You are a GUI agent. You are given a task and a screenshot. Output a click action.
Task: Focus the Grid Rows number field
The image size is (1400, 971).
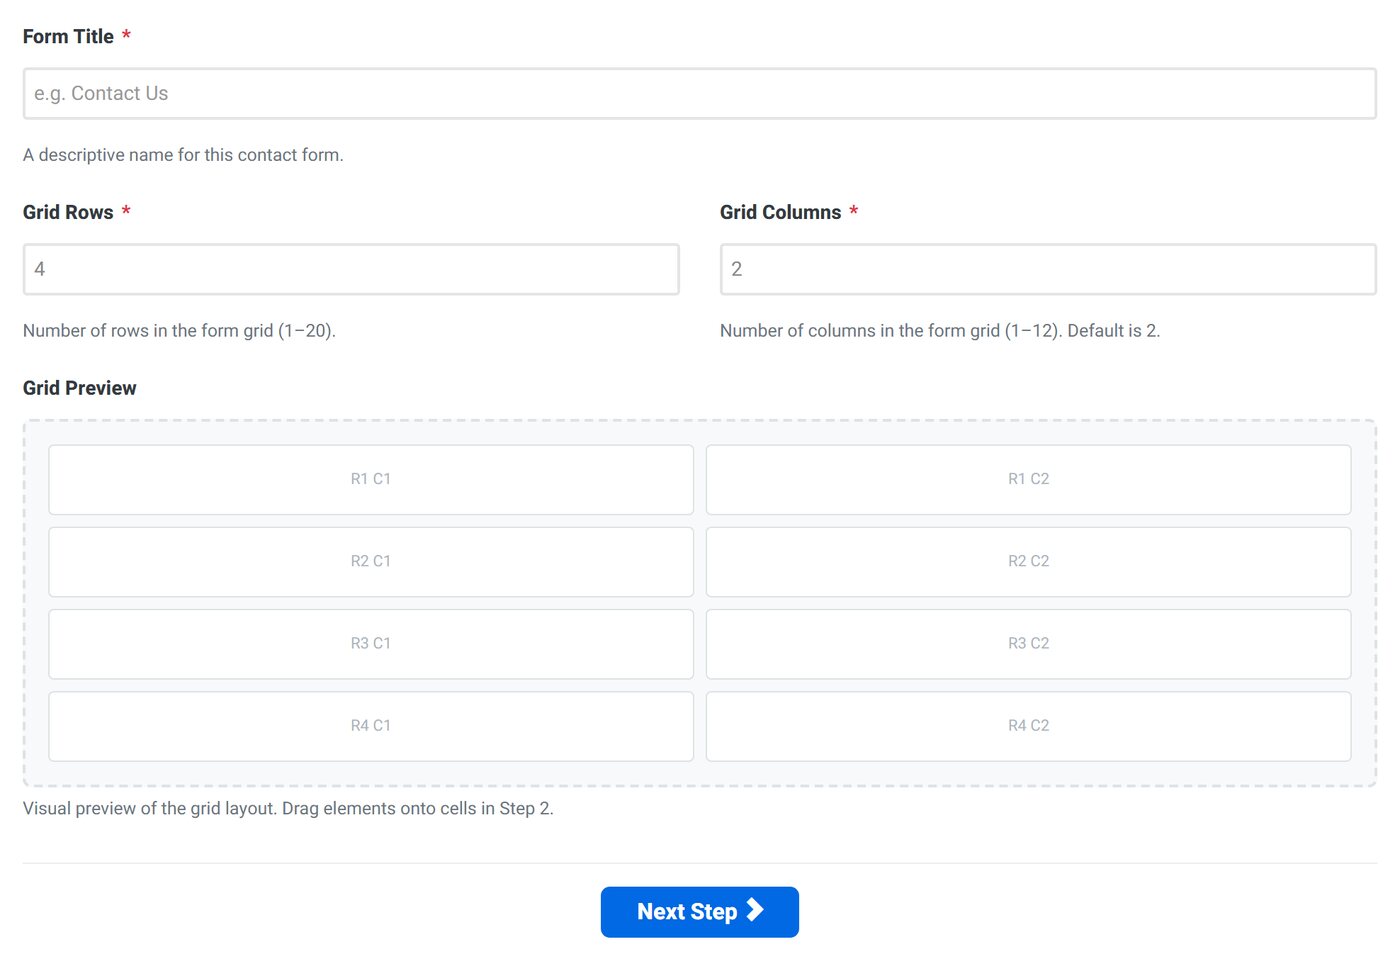click(x=351, y=269)
